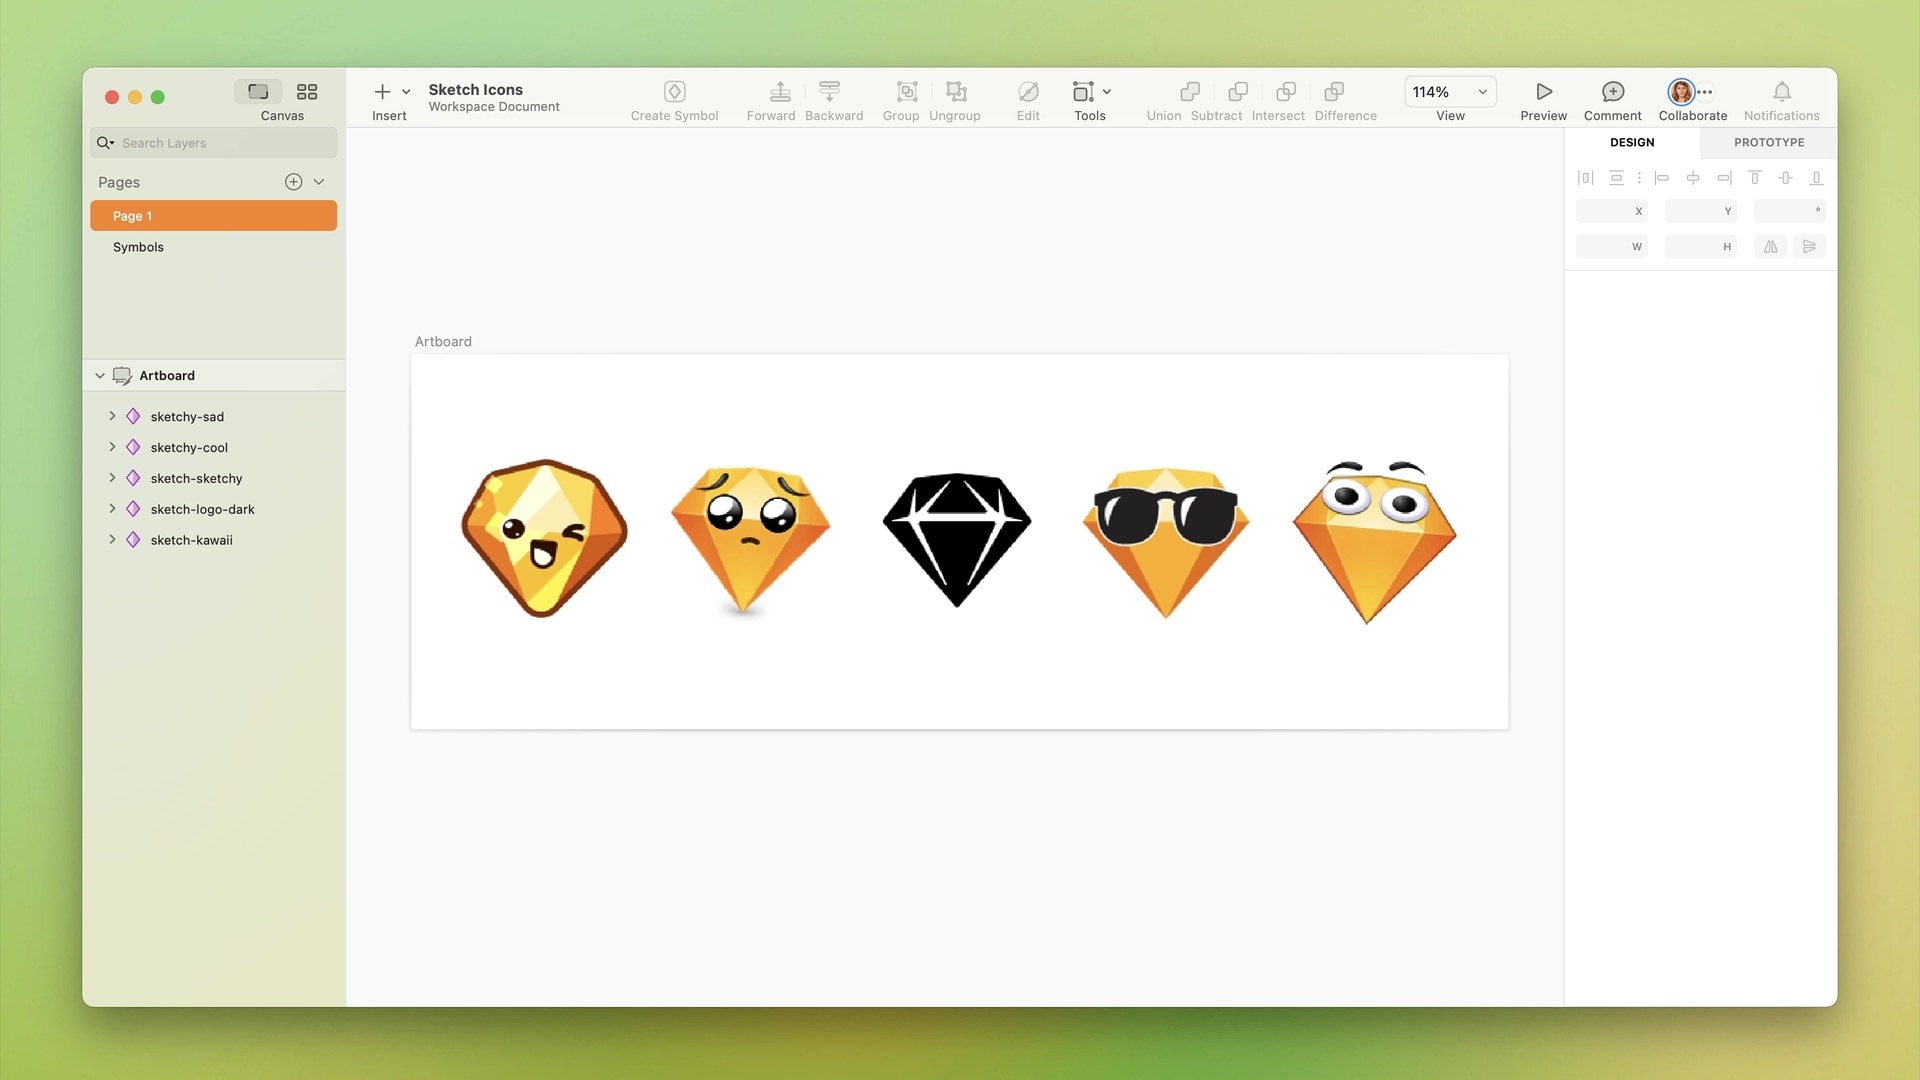This screenshot has height=1080, width=1920.
Task: Distribute layers vertically
Action: 1616,178
